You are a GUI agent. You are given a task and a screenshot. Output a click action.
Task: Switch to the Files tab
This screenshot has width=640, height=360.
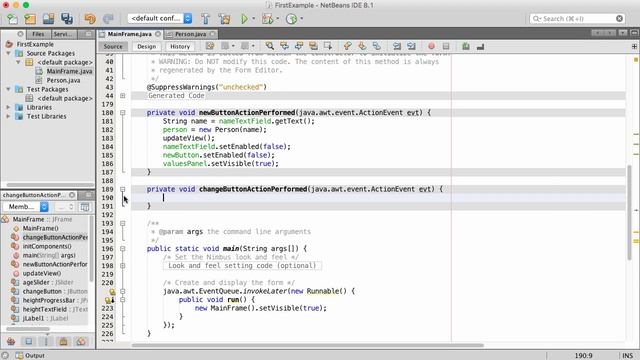(38, 34)
